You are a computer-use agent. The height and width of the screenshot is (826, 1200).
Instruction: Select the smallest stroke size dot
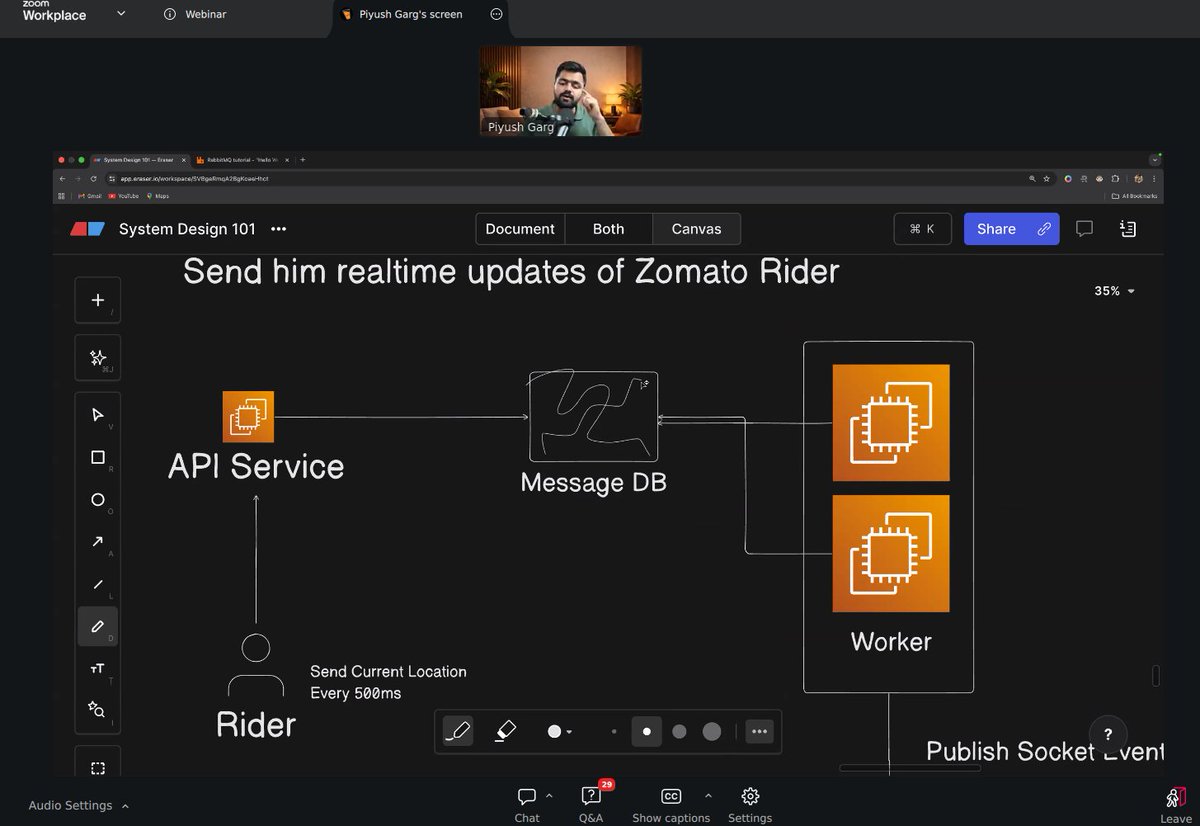coord(614,732)
